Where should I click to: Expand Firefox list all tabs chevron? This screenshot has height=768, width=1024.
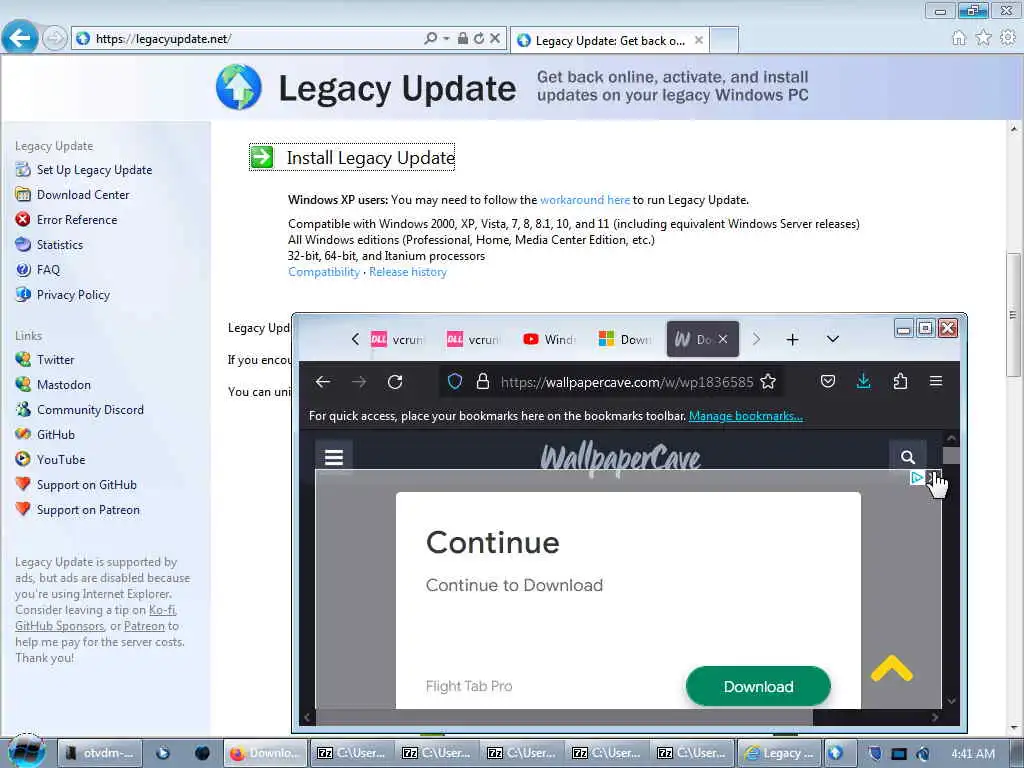point(833,339)
